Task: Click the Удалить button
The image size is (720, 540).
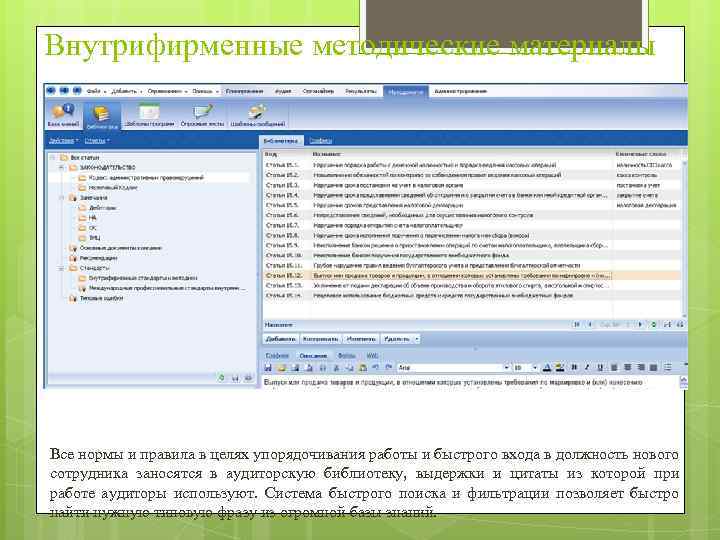Action: (397, 339)
